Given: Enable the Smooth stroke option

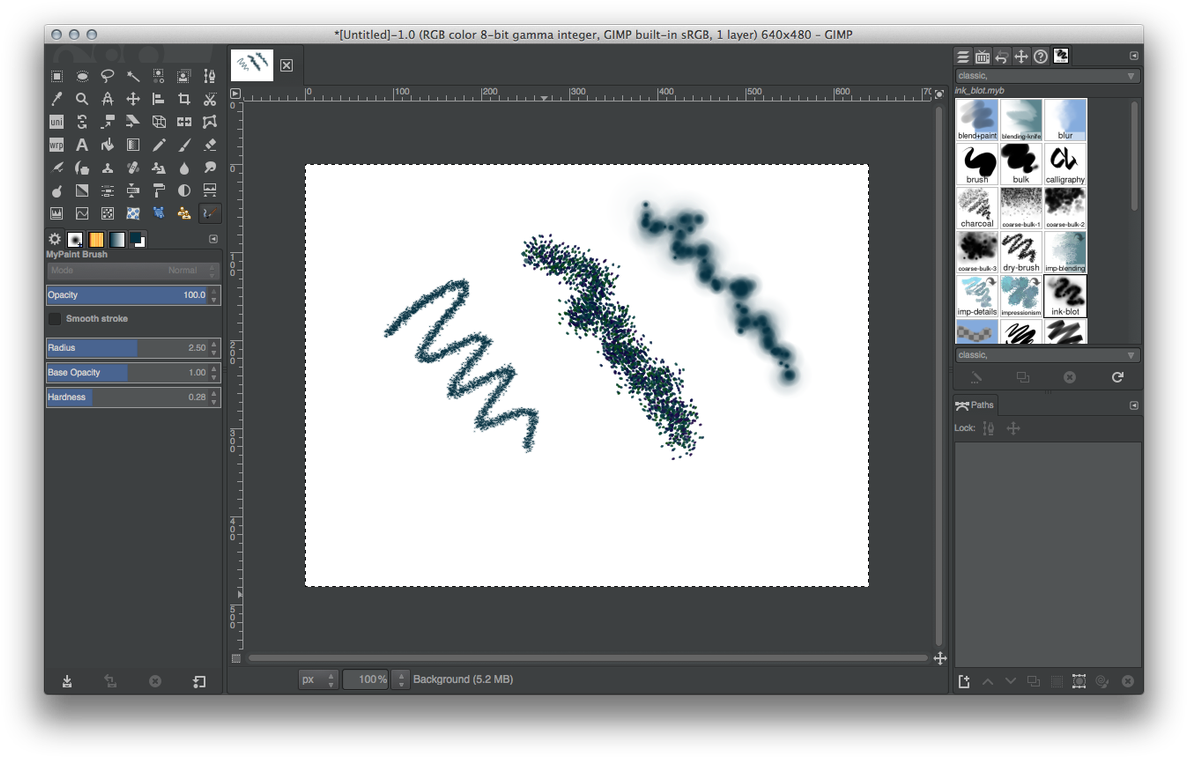Looking at the screenshot, I should 55,318.
